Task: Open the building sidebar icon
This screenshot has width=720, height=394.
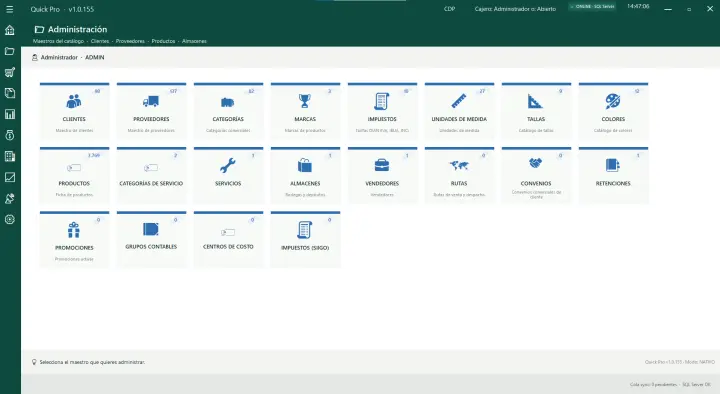Action: coord(10,156)
